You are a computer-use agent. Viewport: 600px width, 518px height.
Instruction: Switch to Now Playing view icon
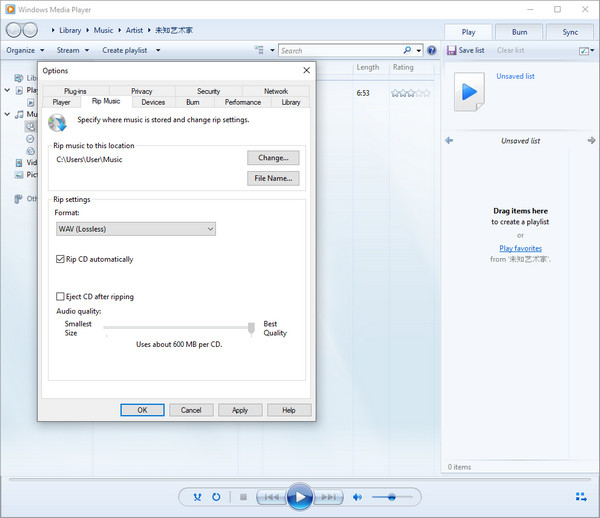pos(581,497)
